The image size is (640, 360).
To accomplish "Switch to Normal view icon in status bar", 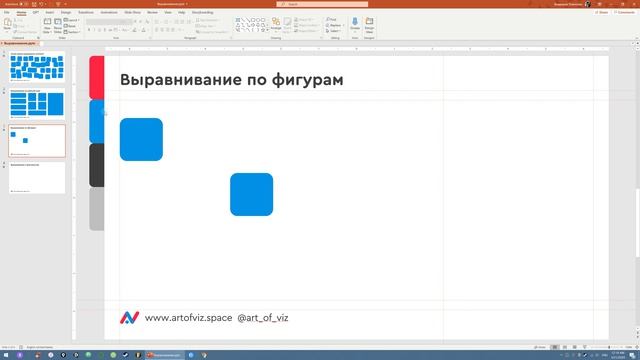I will (555, 347).
